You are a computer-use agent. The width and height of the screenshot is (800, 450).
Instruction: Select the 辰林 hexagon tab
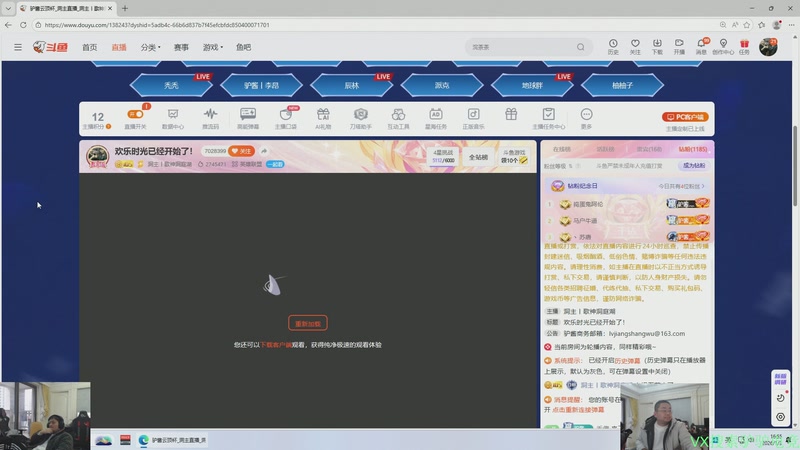pyautogui.click(x=352, y=85)
